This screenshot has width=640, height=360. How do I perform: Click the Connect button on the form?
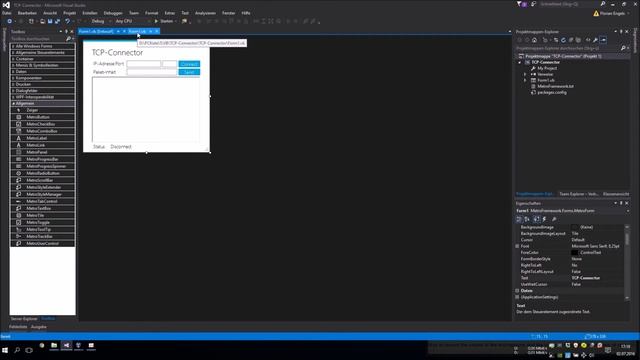click(x=189, y=64)
